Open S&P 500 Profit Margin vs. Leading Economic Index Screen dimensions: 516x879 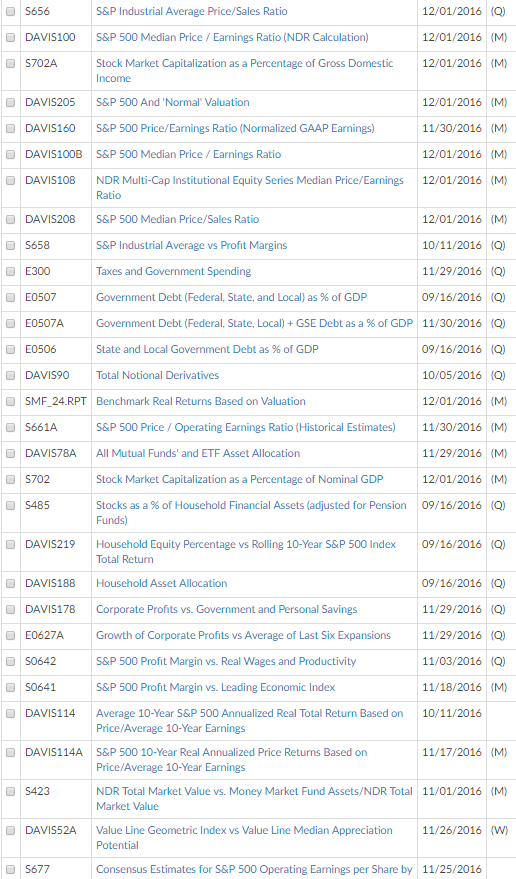215,687
